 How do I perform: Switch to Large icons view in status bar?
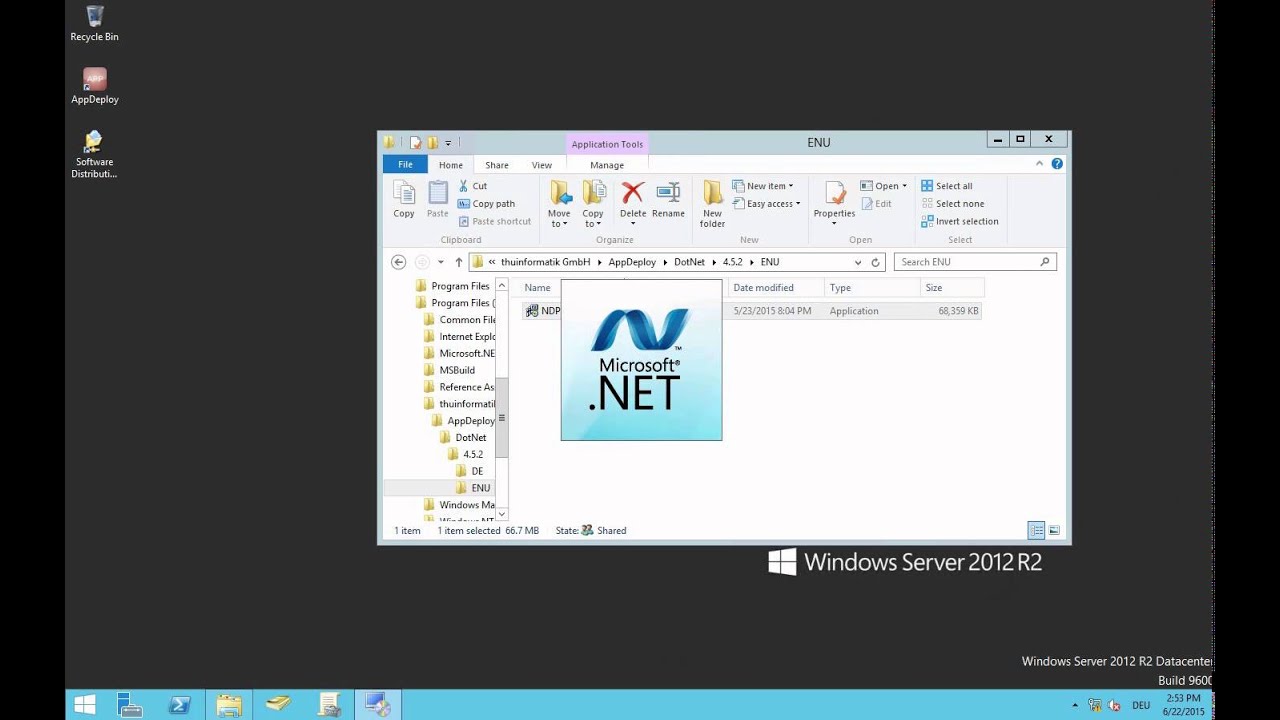(x=1054, y=530)
